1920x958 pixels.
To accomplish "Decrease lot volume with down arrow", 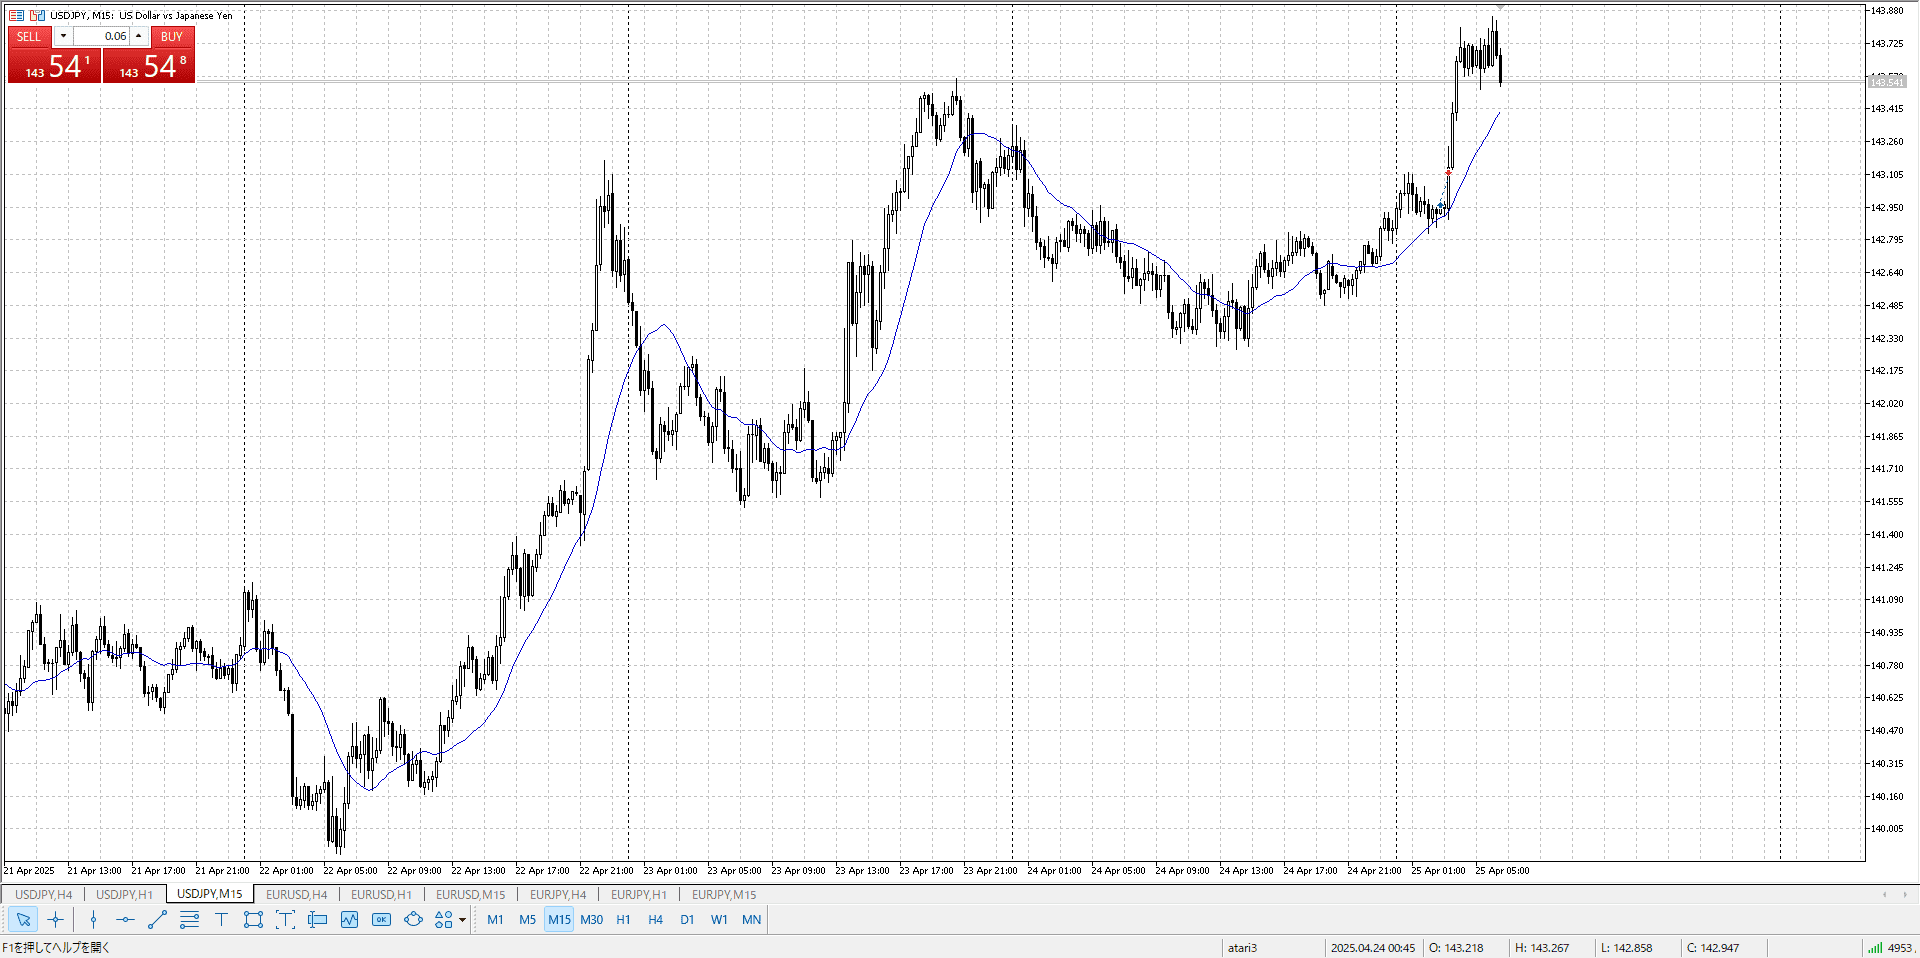I will pos(63,36).
